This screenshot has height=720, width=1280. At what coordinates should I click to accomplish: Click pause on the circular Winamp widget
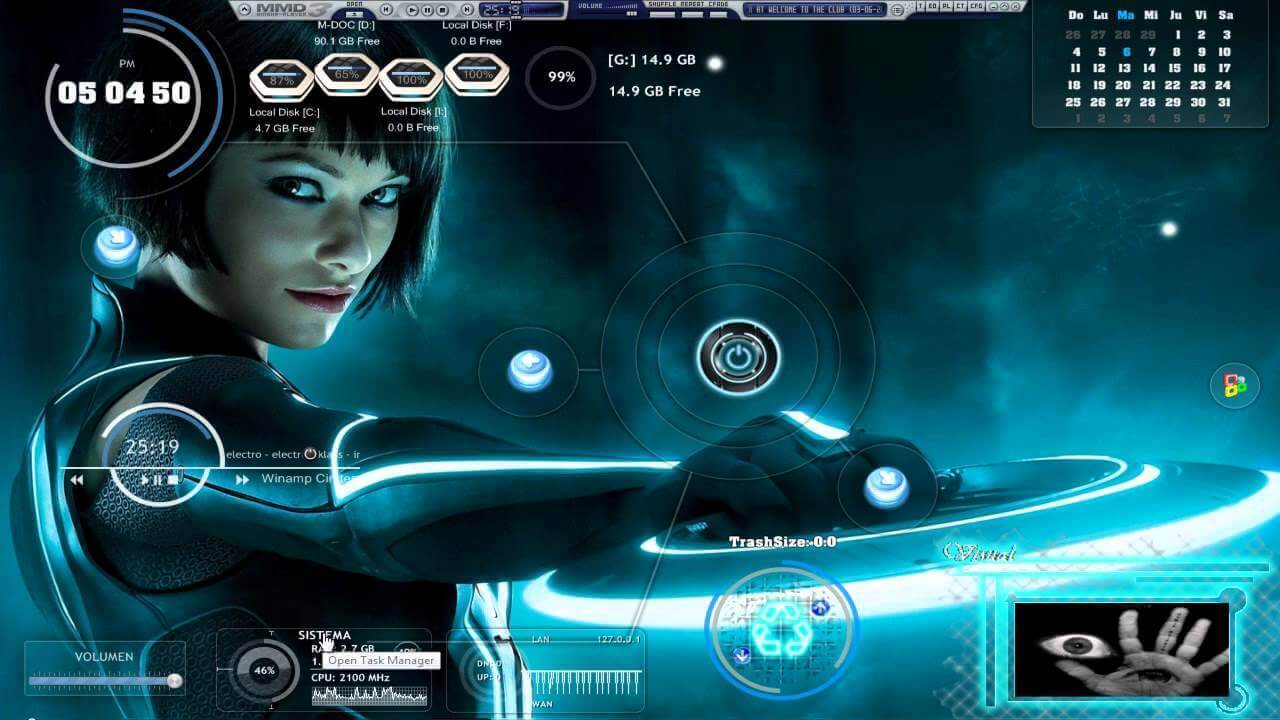pos(158,480)
